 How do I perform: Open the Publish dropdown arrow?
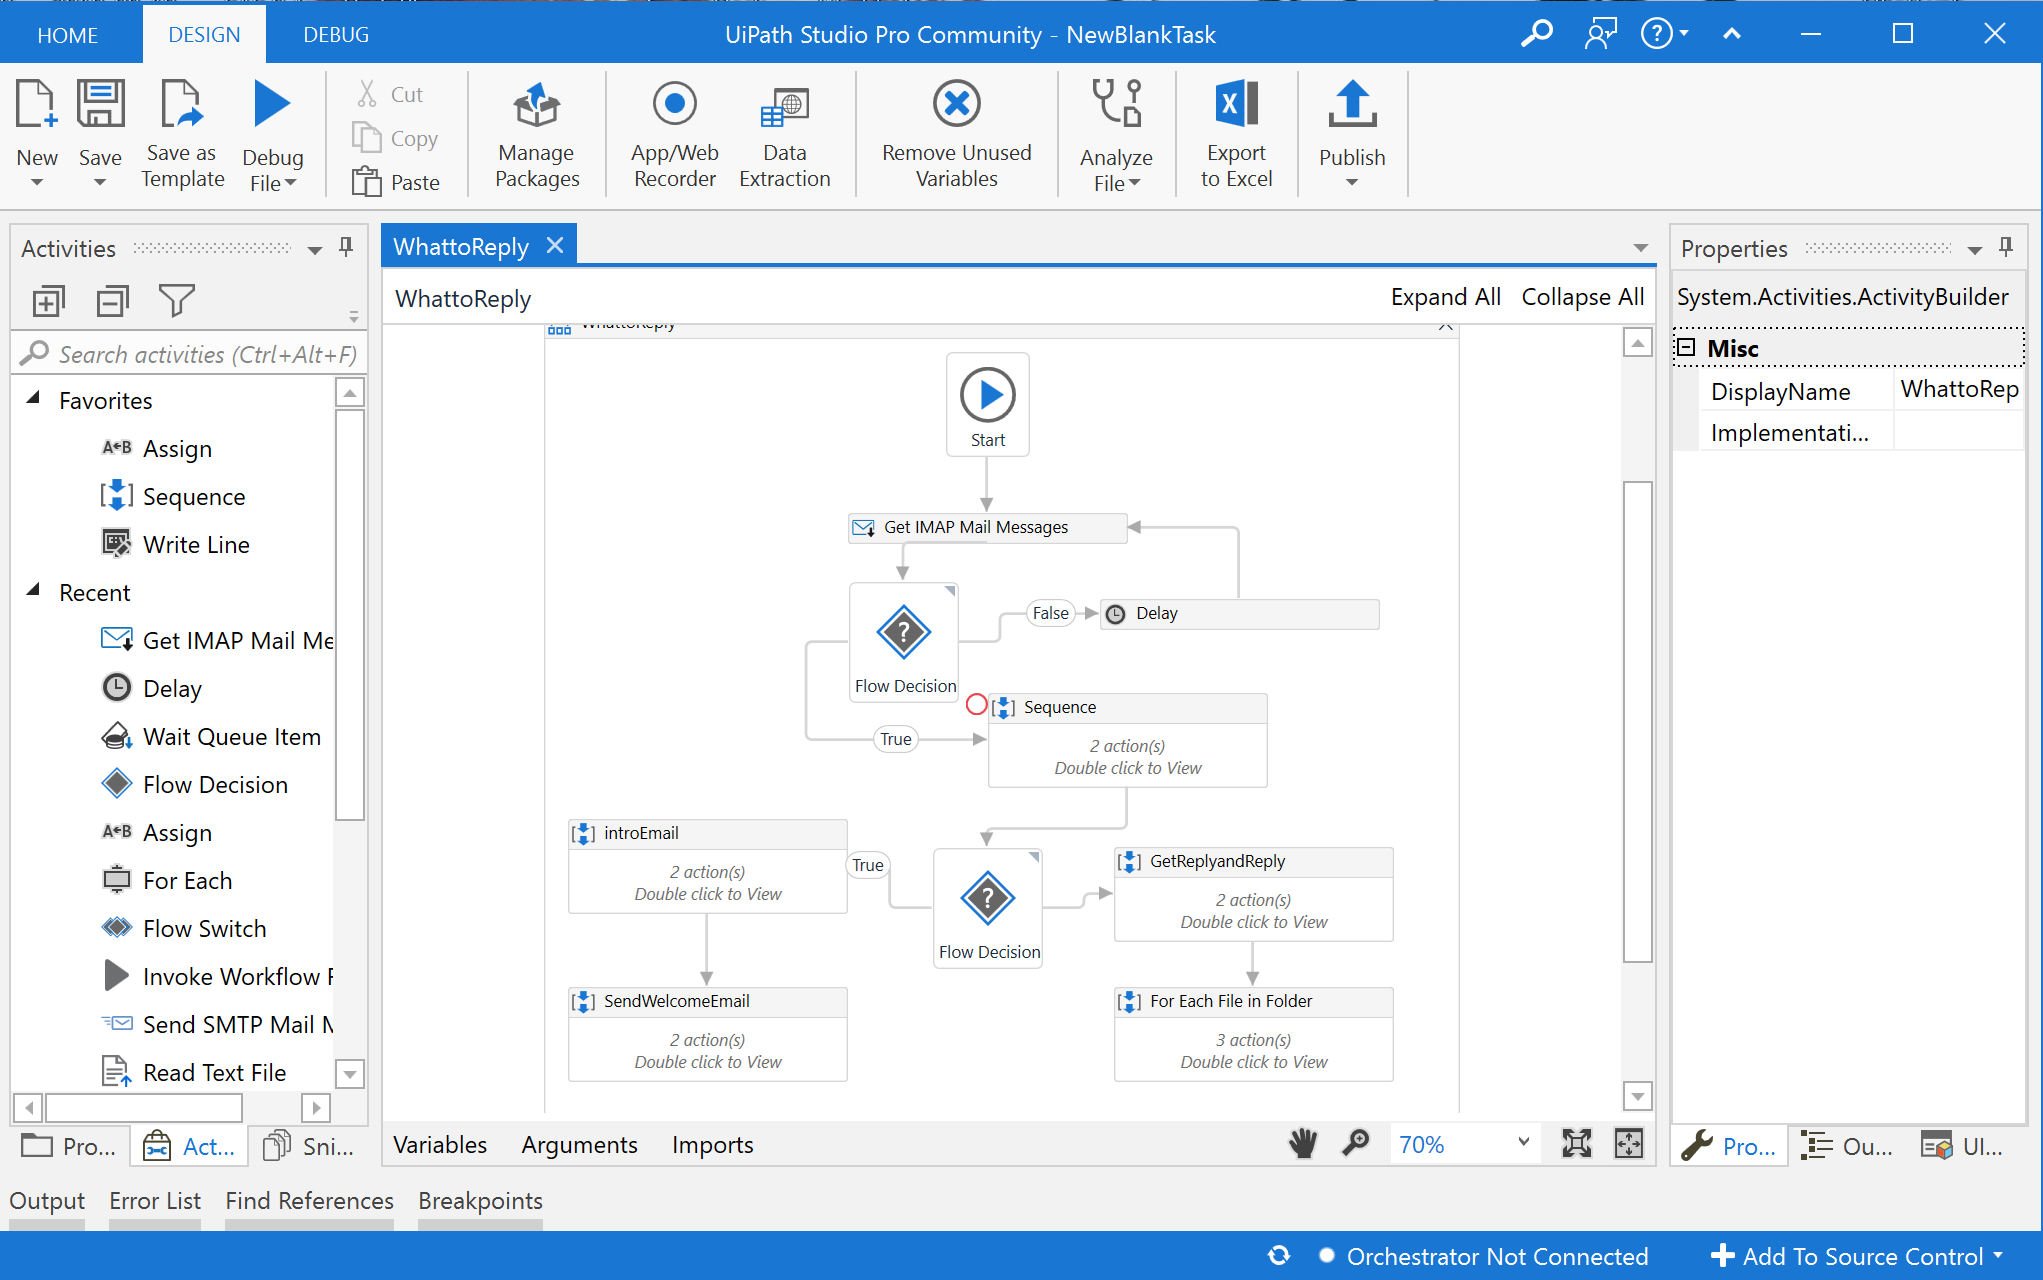coord(1351,183)
